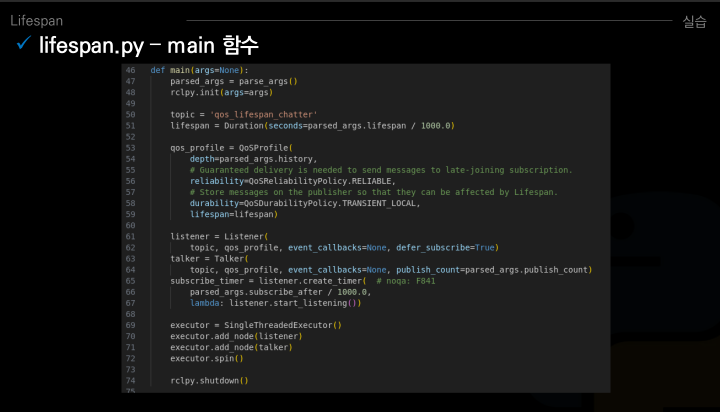Click the blue checkmark beside the slide title
The image size is (720, 412).
click(24, 43)
